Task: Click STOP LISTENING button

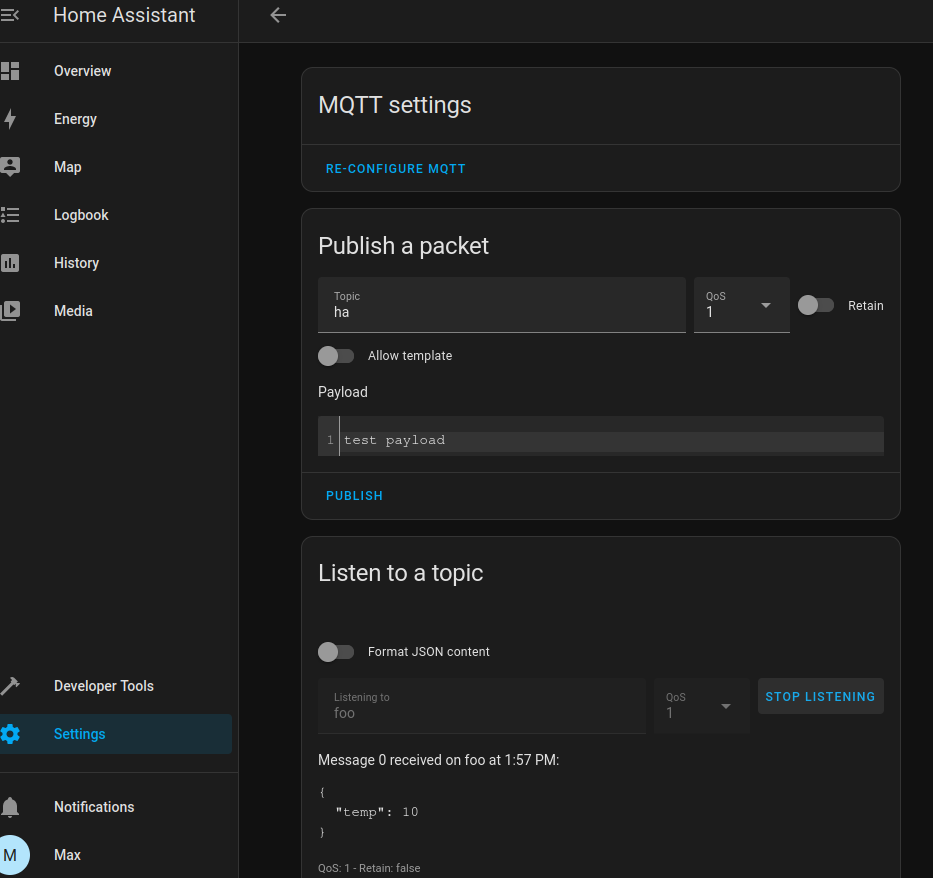Action: coord(820,697)
